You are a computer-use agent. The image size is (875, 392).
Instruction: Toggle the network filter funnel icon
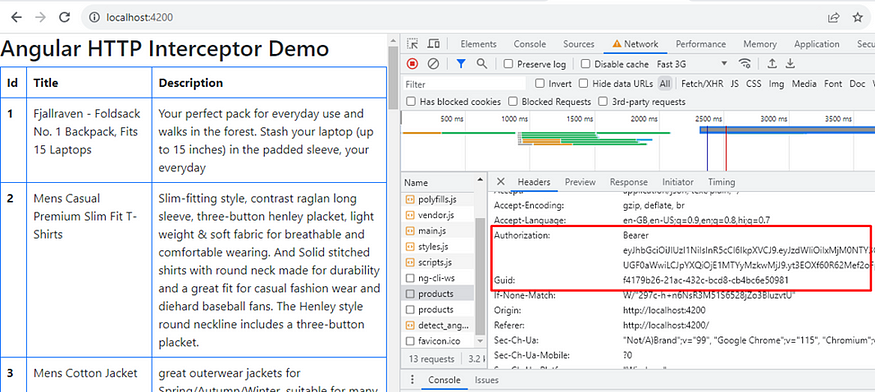(460, 64)
